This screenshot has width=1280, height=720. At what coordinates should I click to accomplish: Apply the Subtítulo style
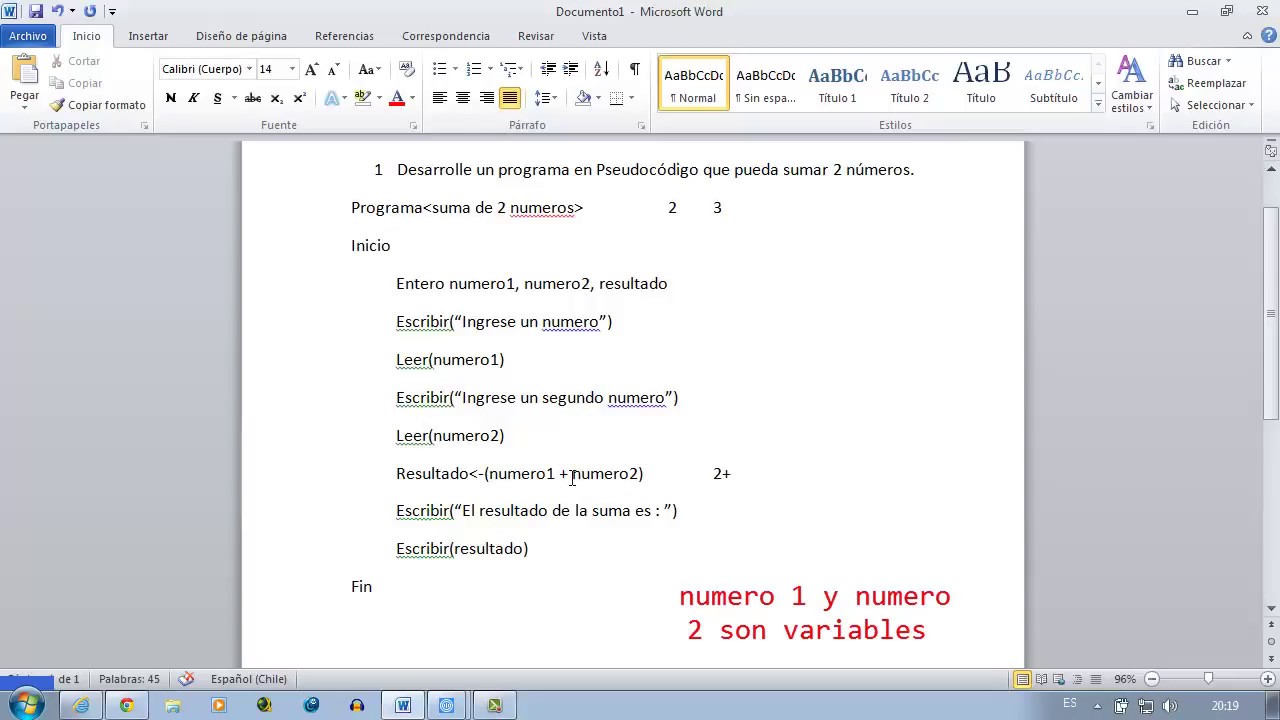tap(1053, 84)
